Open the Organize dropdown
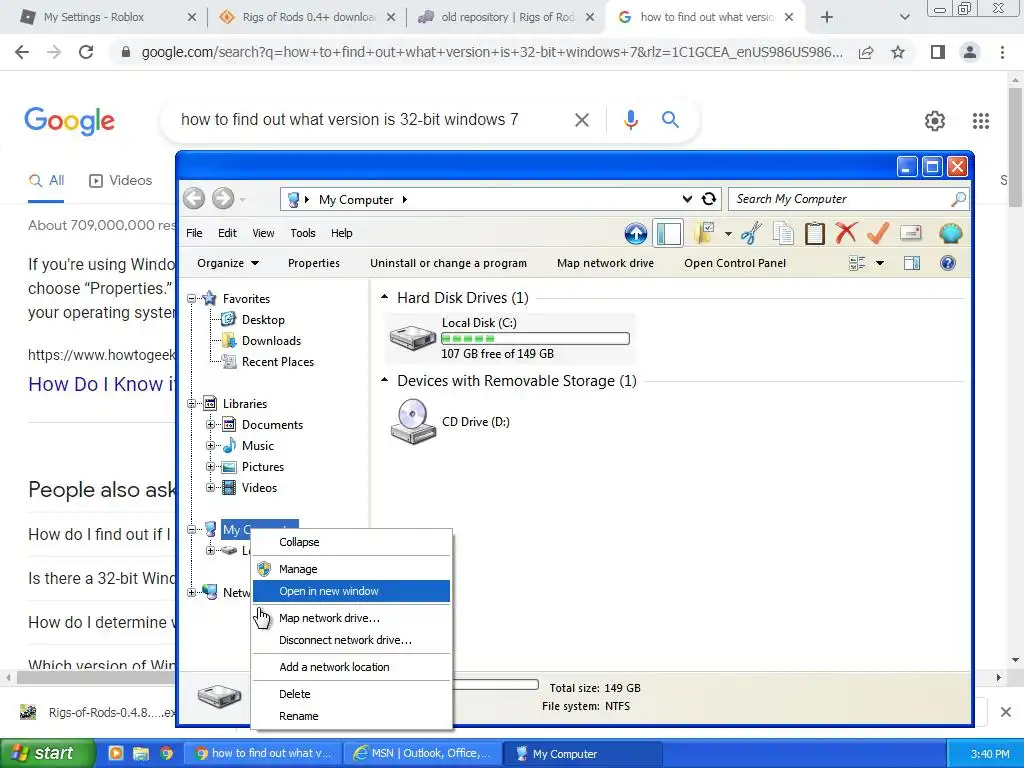Image resolution: width=1024 pixels, height=768 pixels. pyautogui.click(x=228, y=263)
